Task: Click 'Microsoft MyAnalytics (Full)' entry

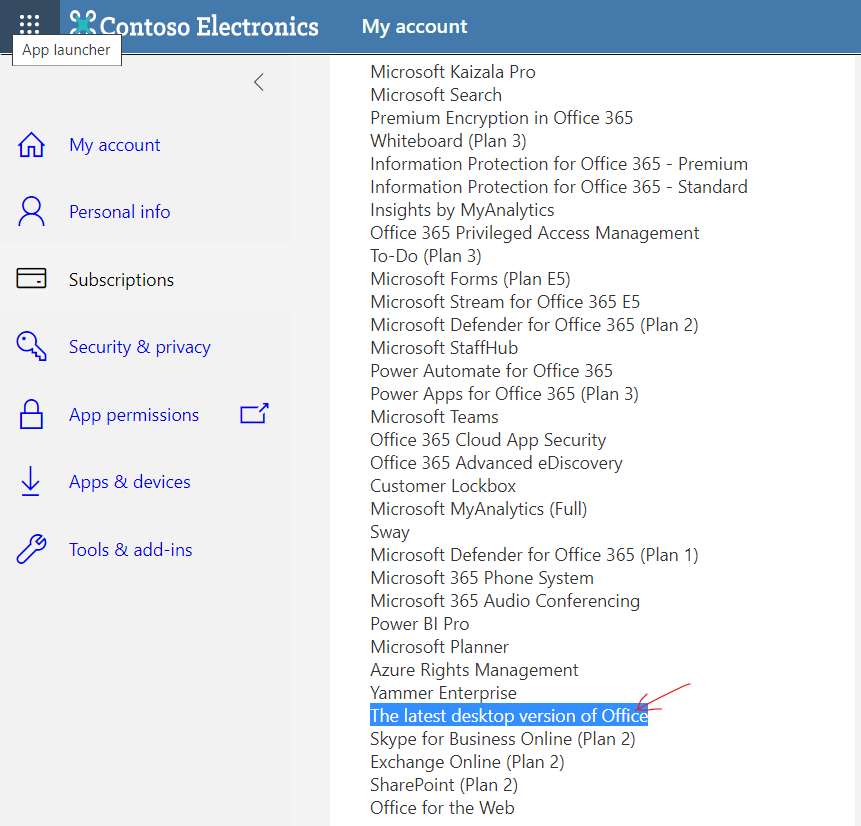Action: (479, 509)
